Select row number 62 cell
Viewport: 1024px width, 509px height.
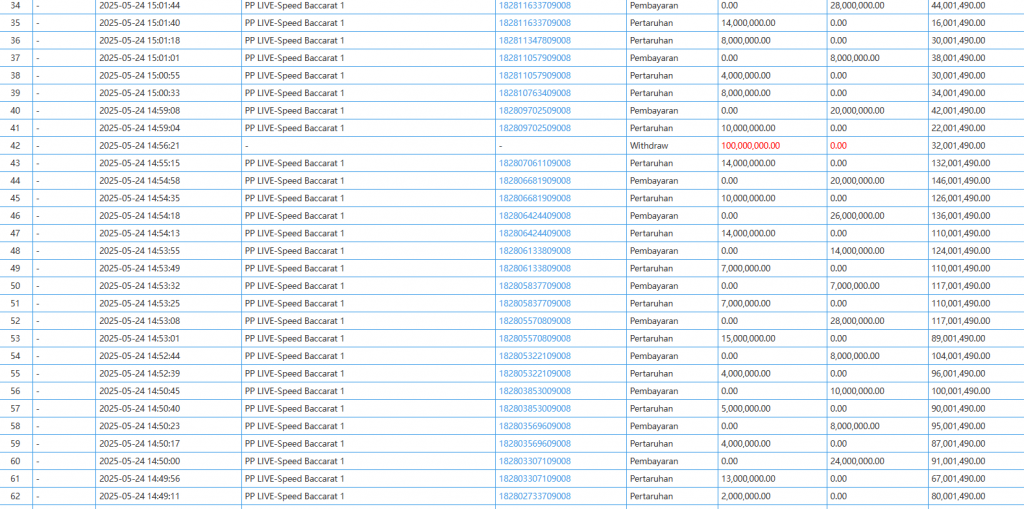[16, 496]
